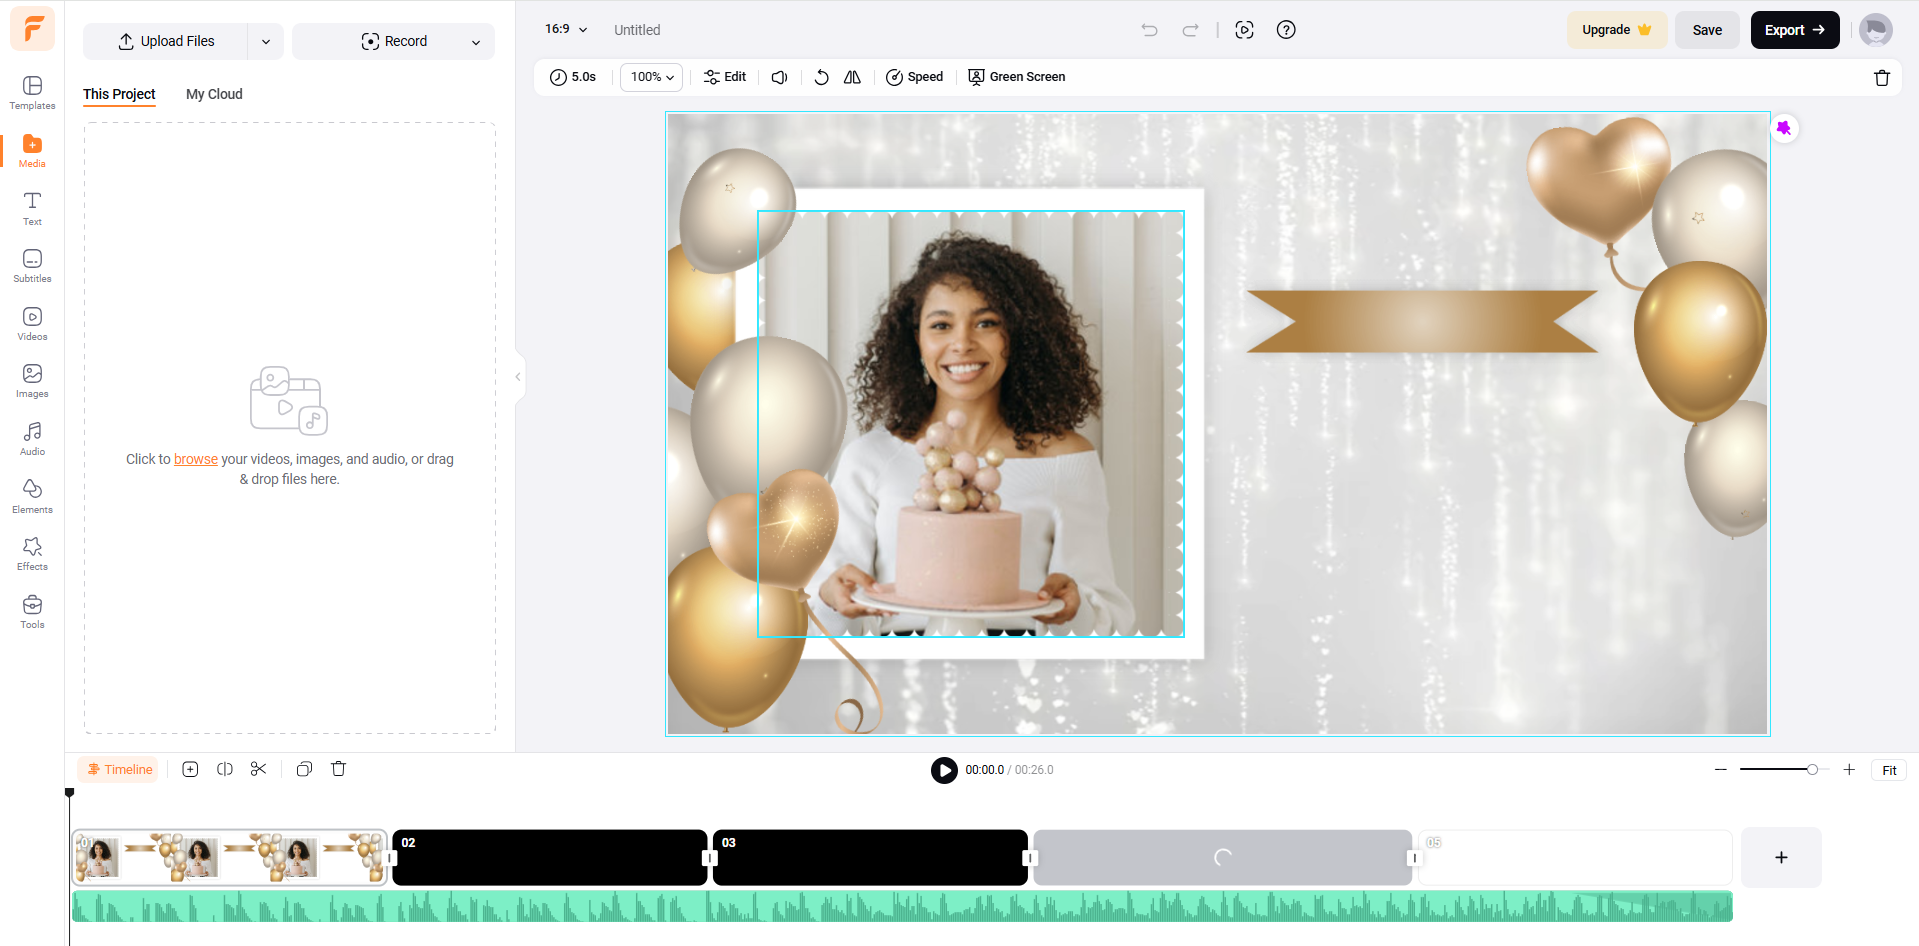The height and width of the screenshot is (946, 1919).
Task: Toggle snapping on the canvas
Action: (1244, 30)
